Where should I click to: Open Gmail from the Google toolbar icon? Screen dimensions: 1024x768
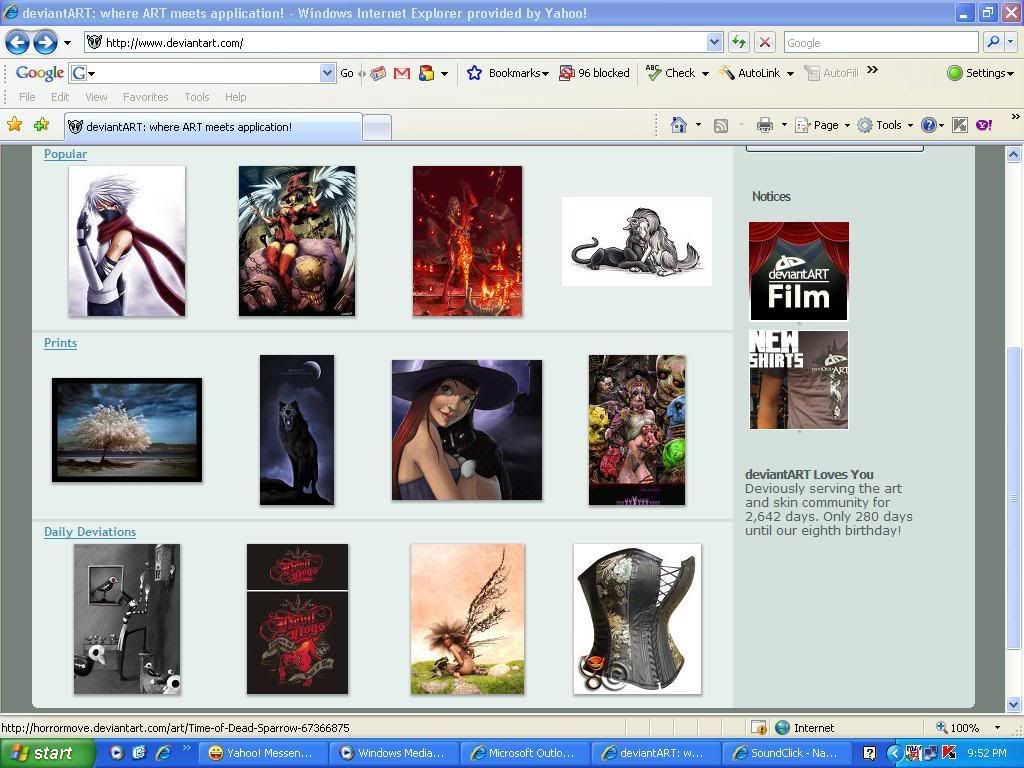[402, 73]
